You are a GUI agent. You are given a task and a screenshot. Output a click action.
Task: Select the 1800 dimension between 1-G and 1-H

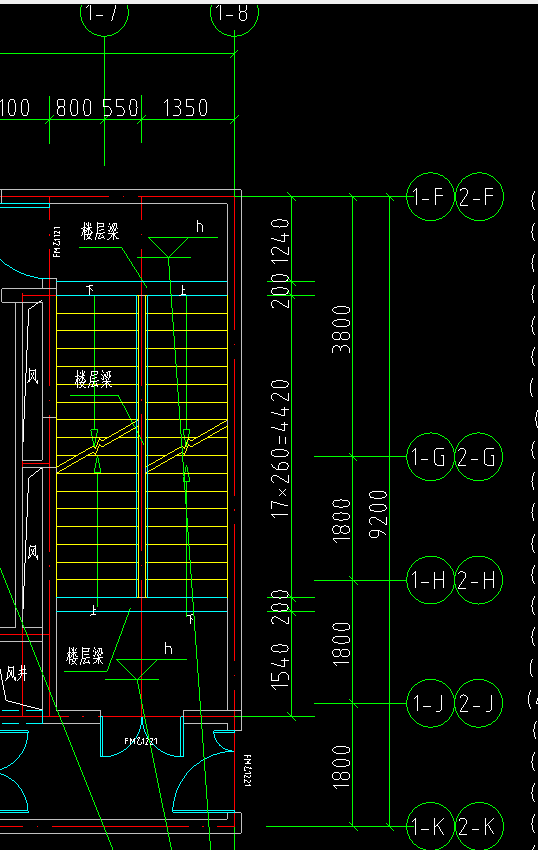pos(341,520)
